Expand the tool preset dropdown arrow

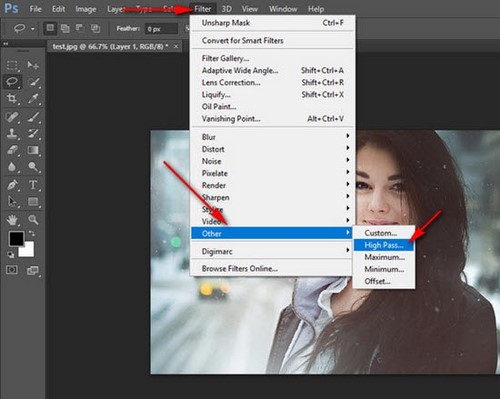pyautogui.click(x=33, y=29)
